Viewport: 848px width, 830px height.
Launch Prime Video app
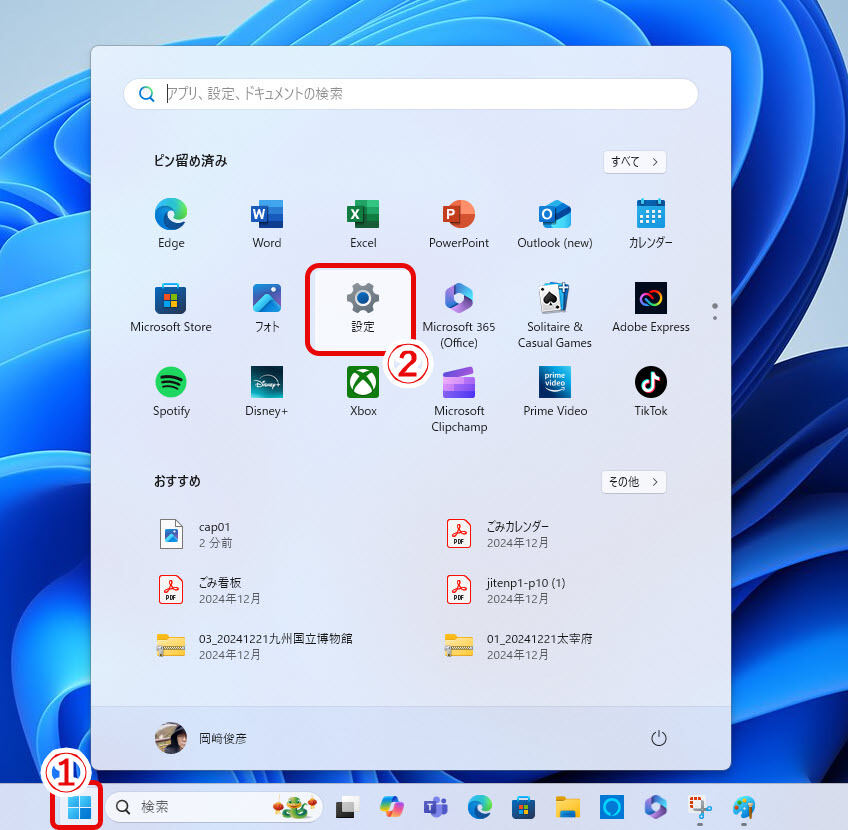click(x=554, y=391)
